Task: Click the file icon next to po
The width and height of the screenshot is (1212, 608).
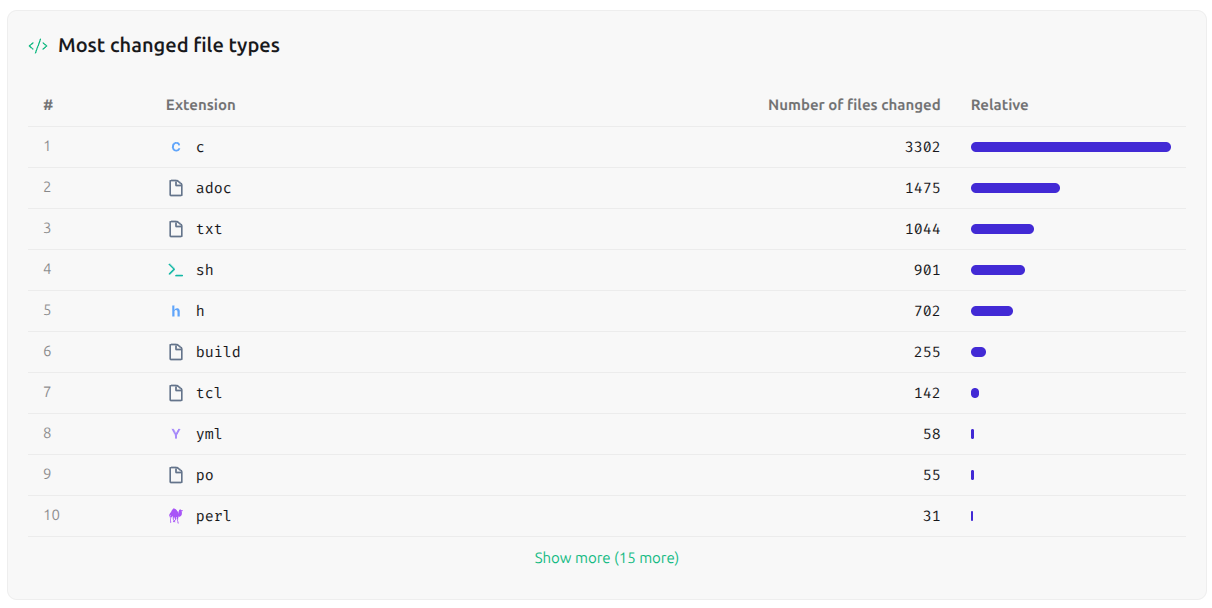Action: coord(176,474)
